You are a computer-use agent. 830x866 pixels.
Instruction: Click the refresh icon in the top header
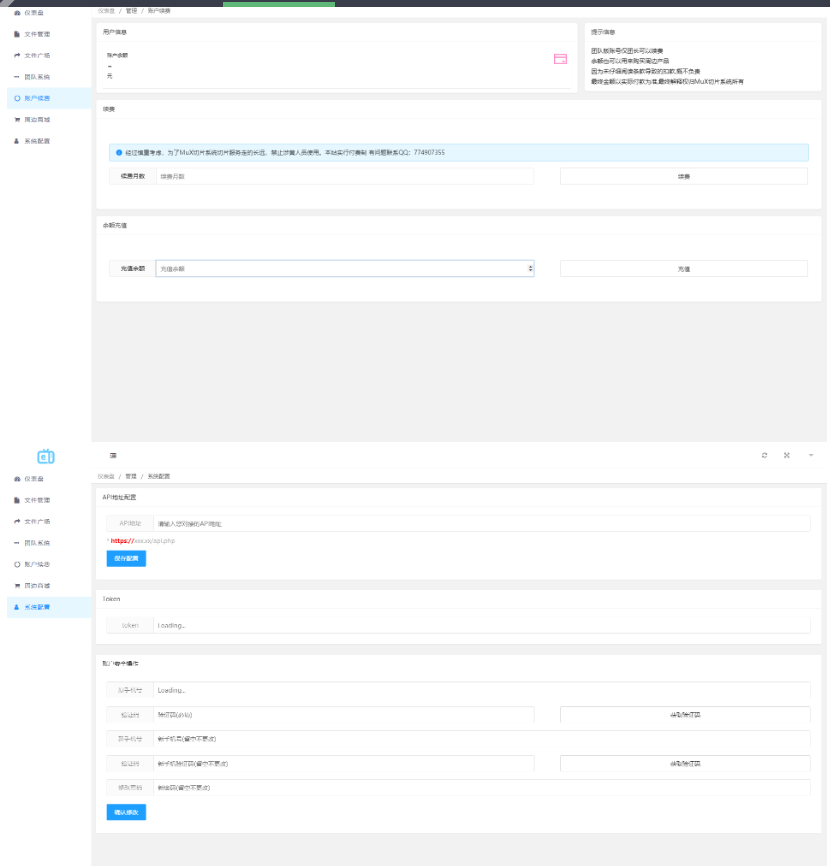(764, 455)
